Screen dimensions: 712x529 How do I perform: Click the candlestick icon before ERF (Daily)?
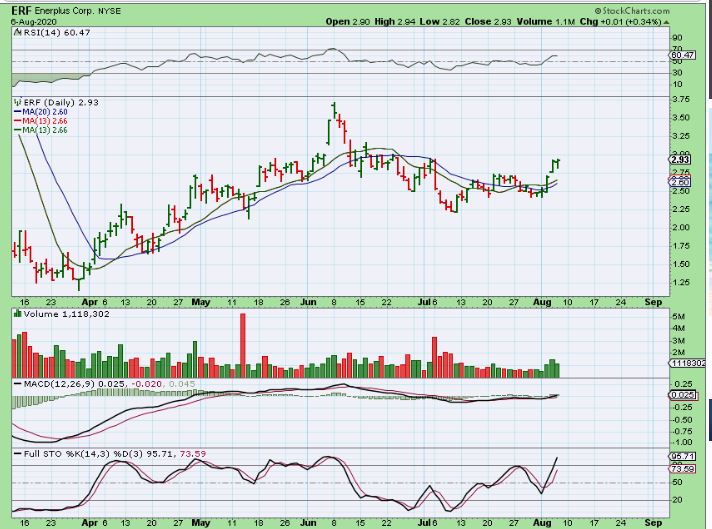(18, 102)
